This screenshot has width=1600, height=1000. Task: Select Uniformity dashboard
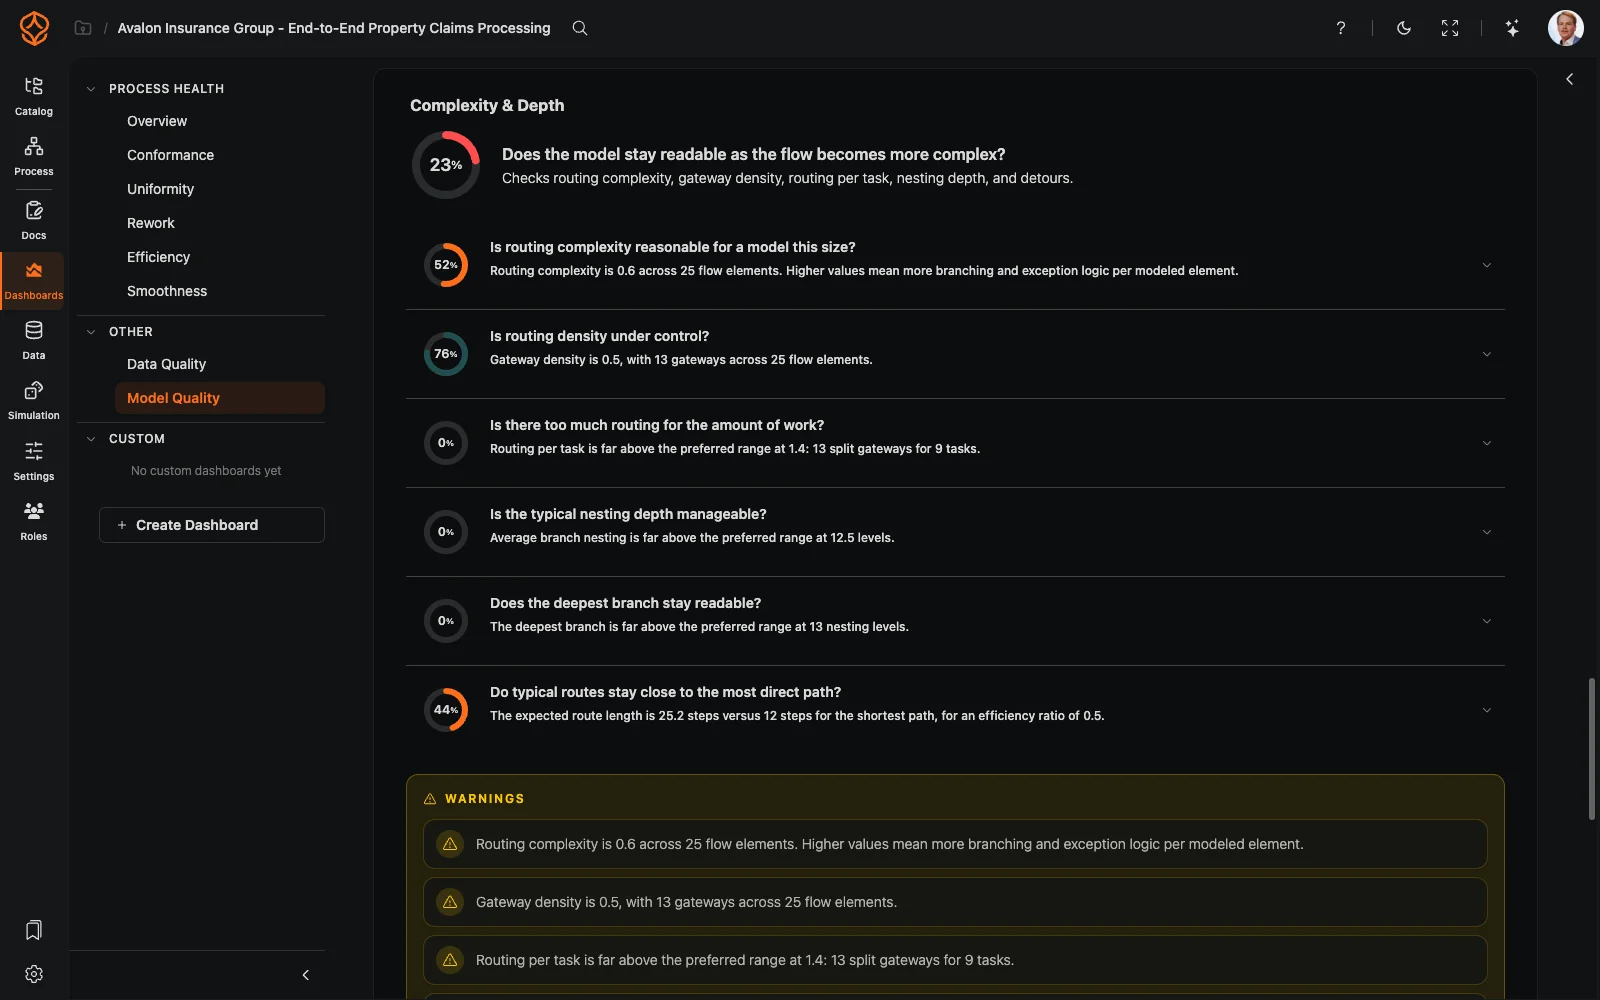160,189
